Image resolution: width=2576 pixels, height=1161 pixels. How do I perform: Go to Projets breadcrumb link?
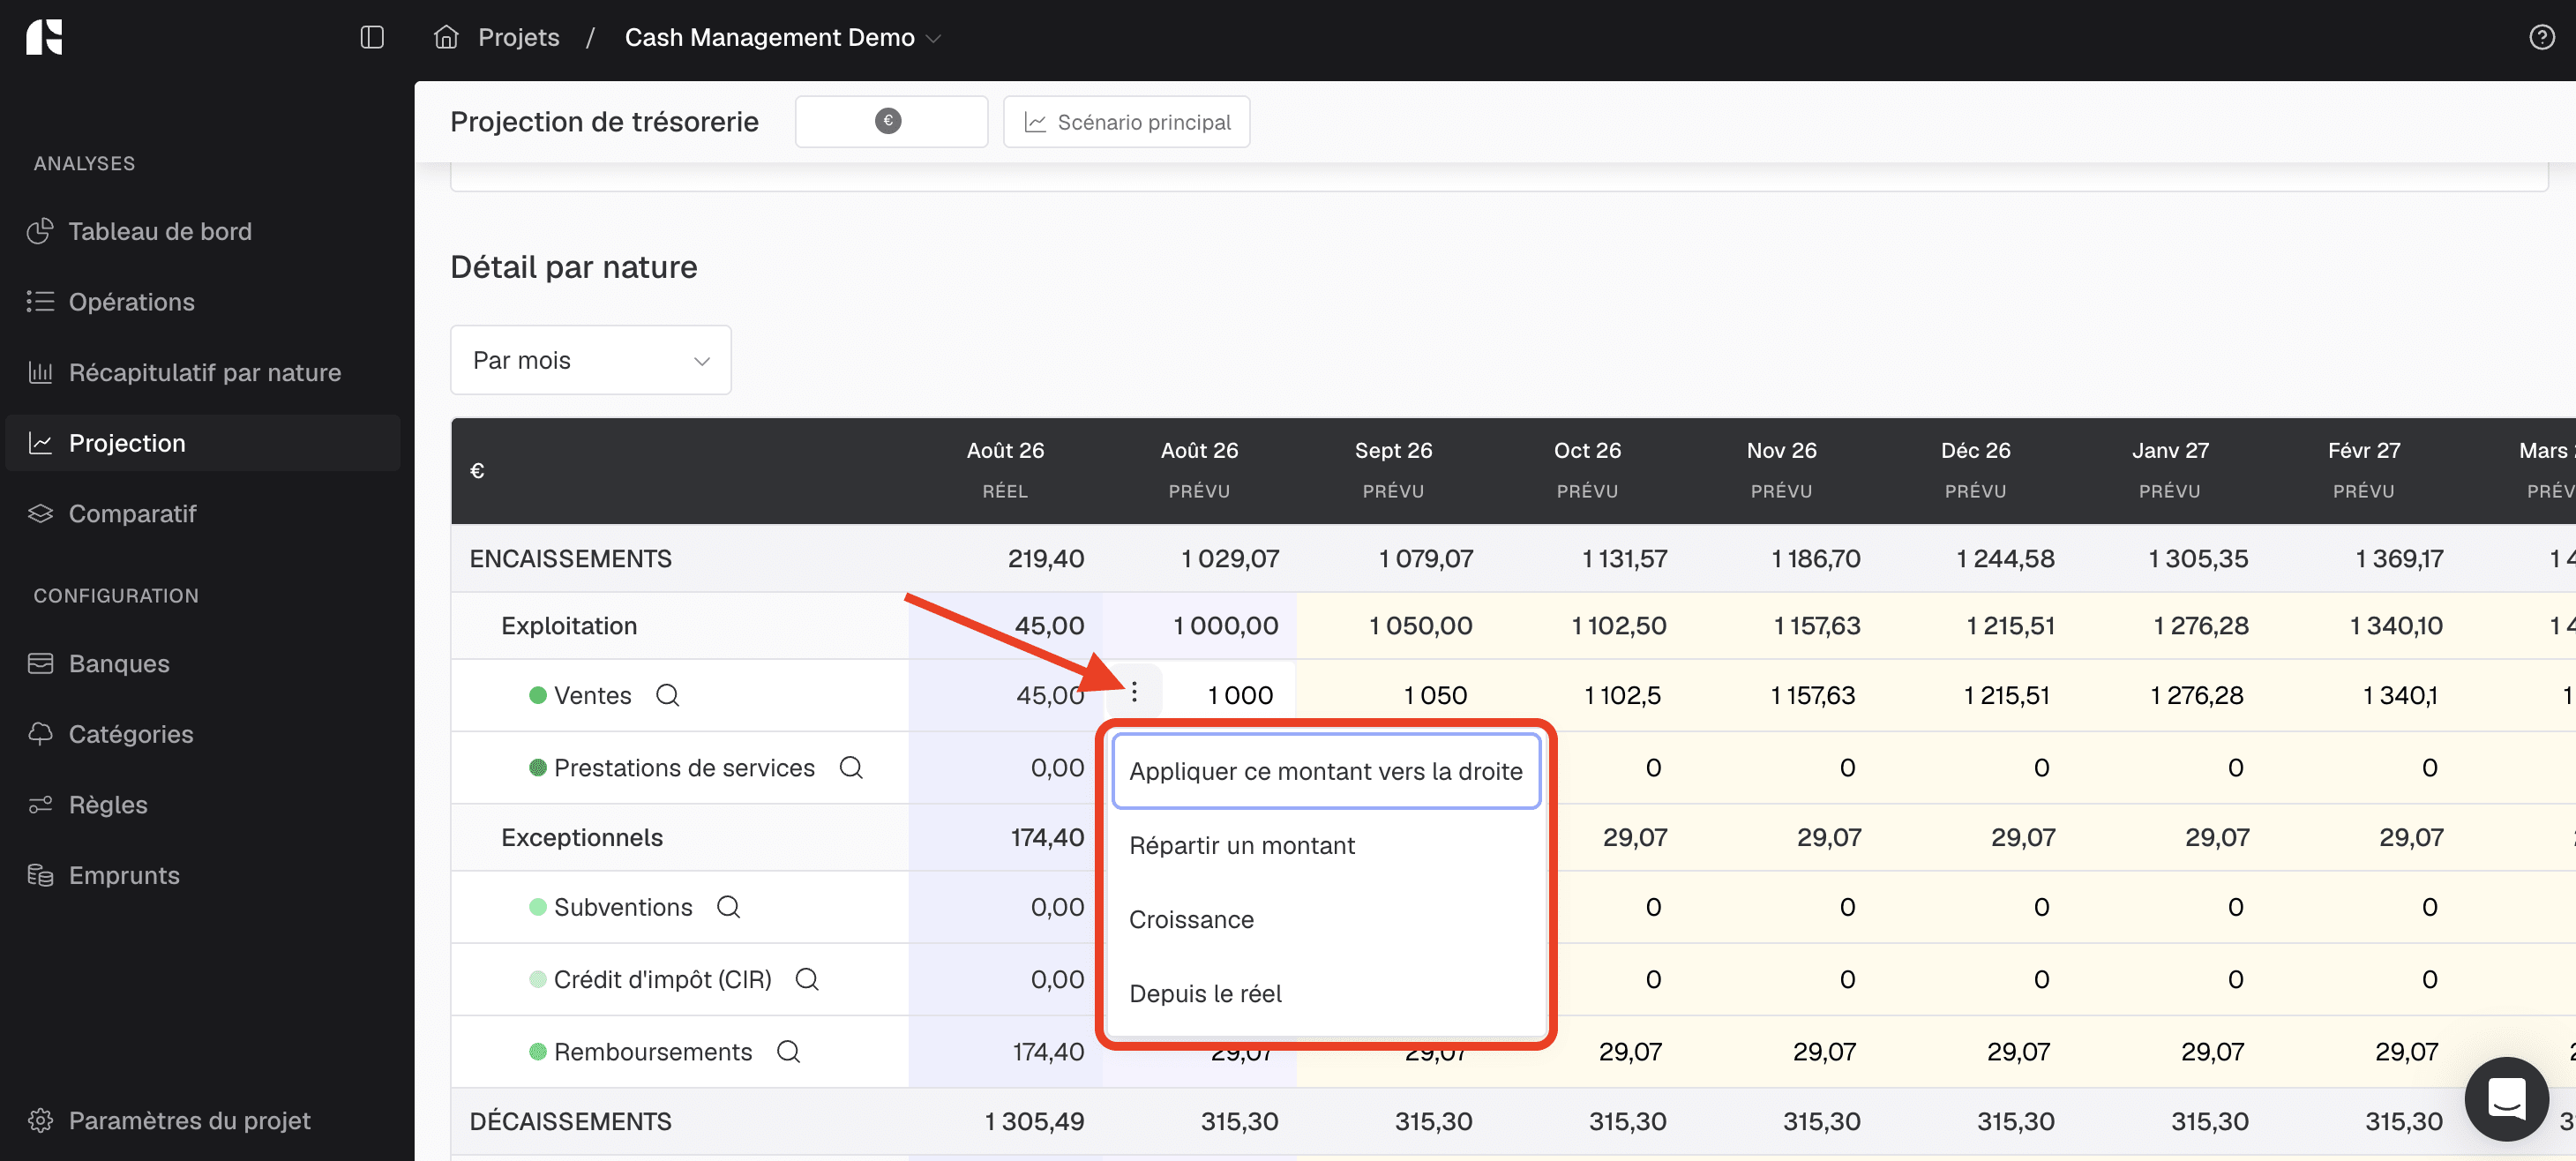coord(518,37)
